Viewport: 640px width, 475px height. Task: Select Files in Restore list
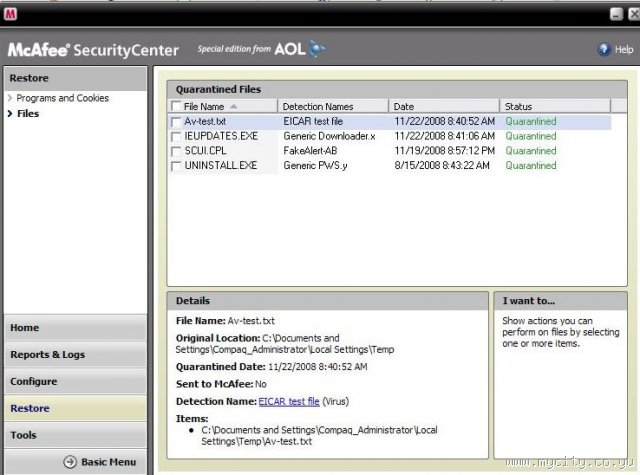coord(28,113)
